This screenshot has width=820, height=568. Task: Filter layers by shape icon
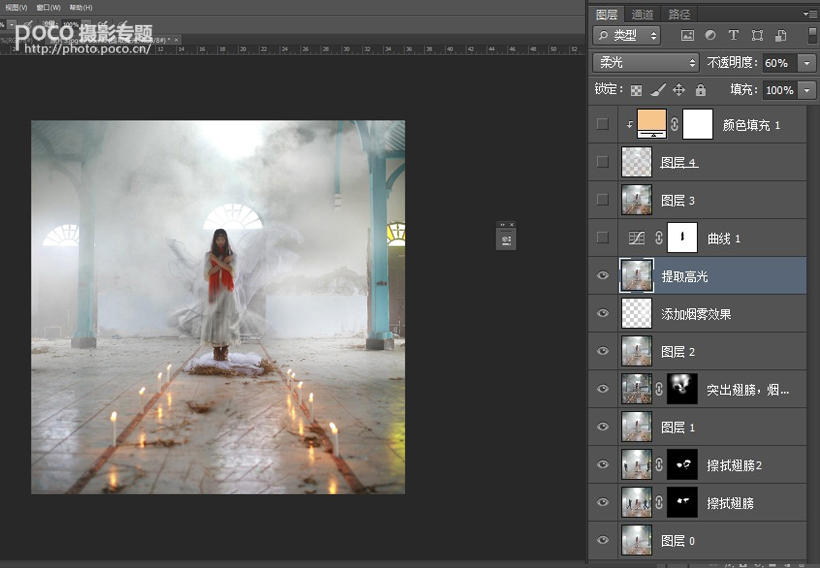click(x=757, y=35)
